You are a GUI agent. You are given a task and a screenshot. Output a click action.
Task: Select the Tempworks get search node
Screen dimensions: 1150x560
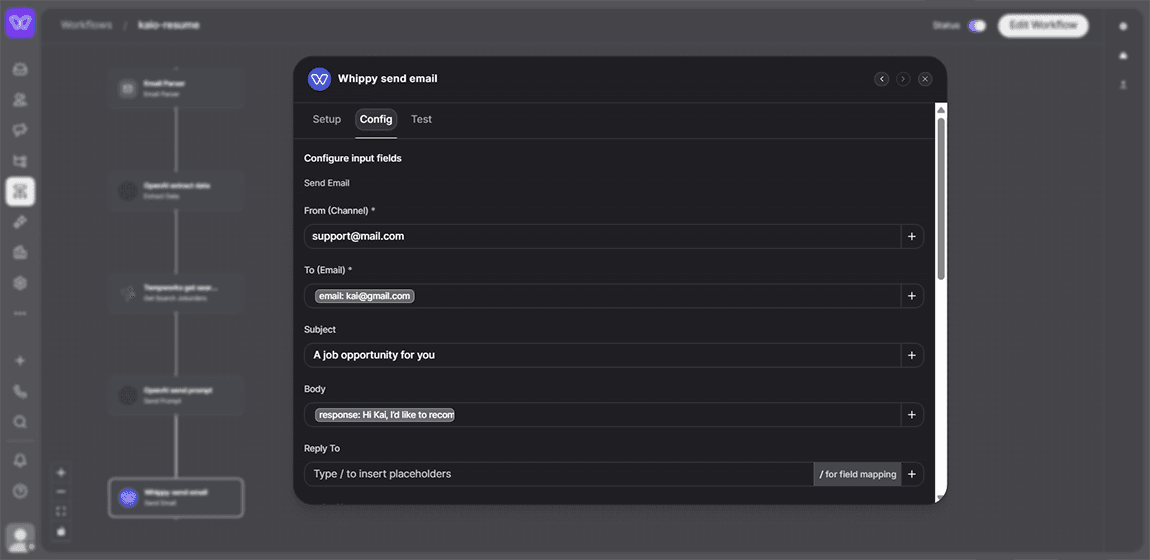point(175,293)
